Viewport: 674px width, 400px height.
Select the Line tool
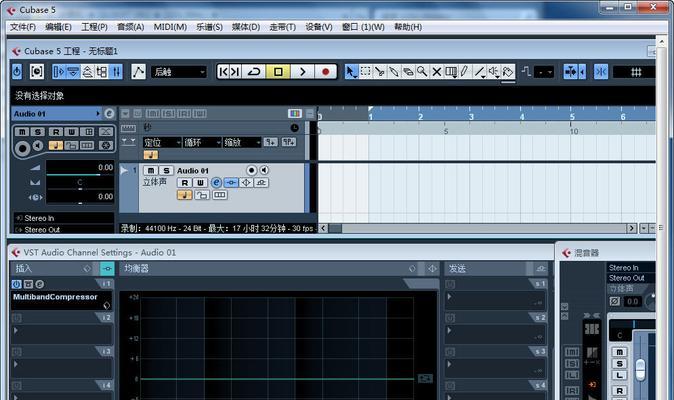pos(479,71)
